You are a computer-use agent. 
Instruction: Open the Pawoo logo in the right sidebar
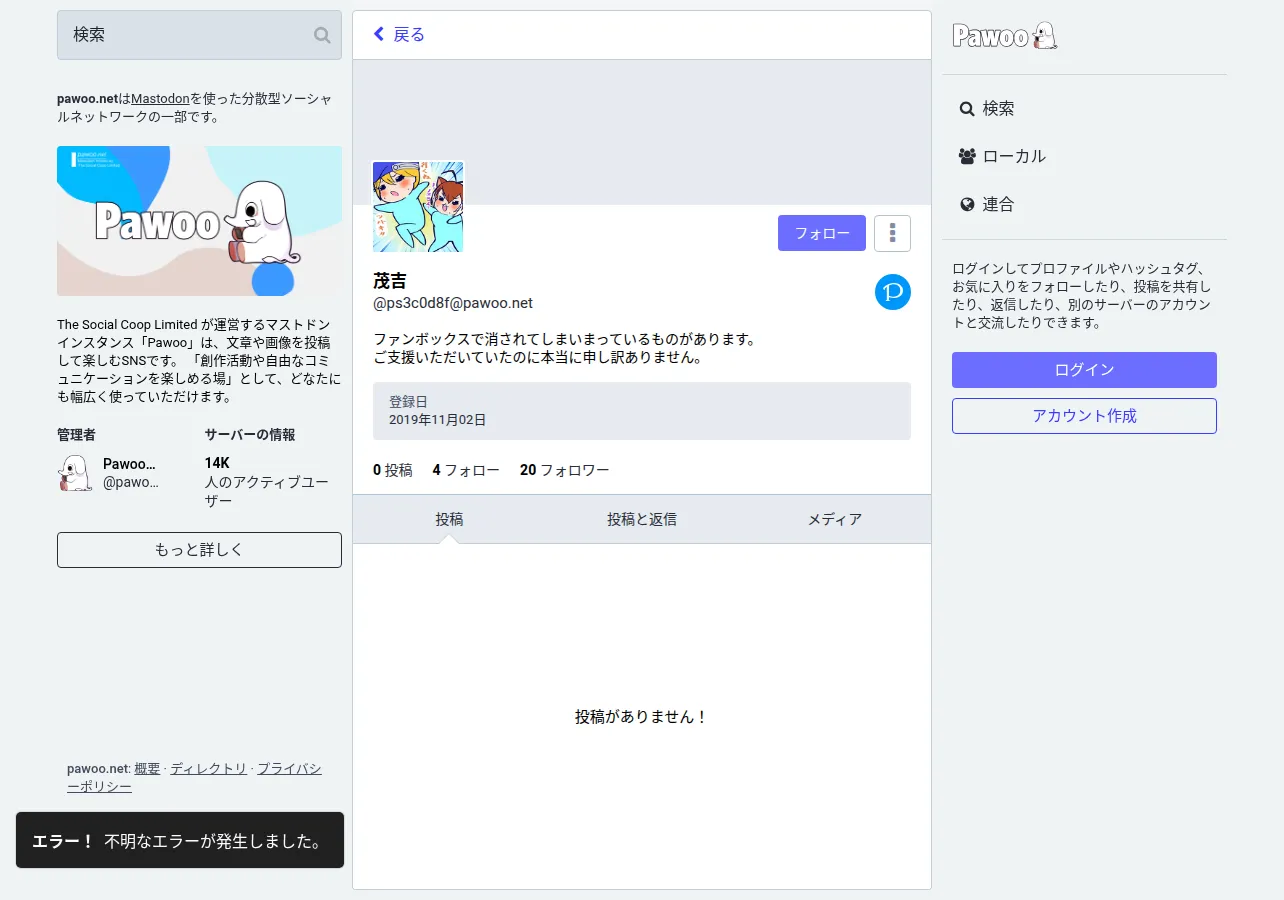click(1005, 36)
